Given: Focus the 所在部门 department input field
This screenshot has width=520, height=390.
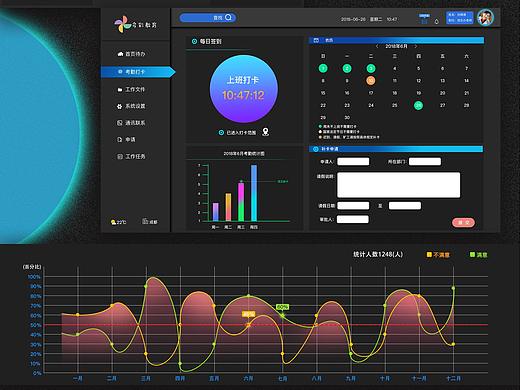Looking at the screenshot, I should pyautogui.click(x=425, y=162).
